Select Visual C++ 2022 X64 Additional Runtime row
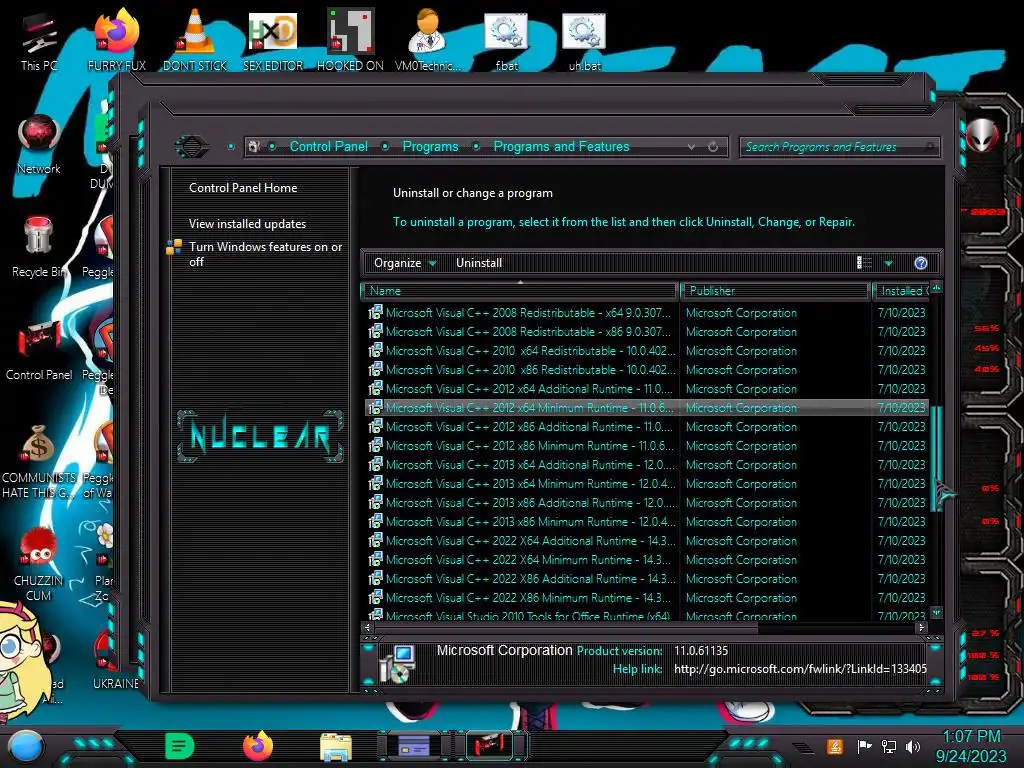Image resolution: width=1024 pixels, height=768 pixels. click(x=647, y=541)
